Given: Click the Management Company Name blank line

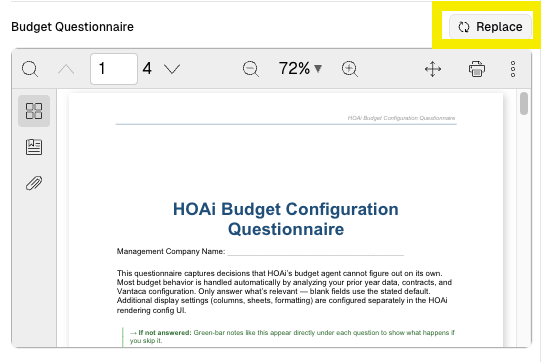Looking at the screenshot, I should [315, 253].
